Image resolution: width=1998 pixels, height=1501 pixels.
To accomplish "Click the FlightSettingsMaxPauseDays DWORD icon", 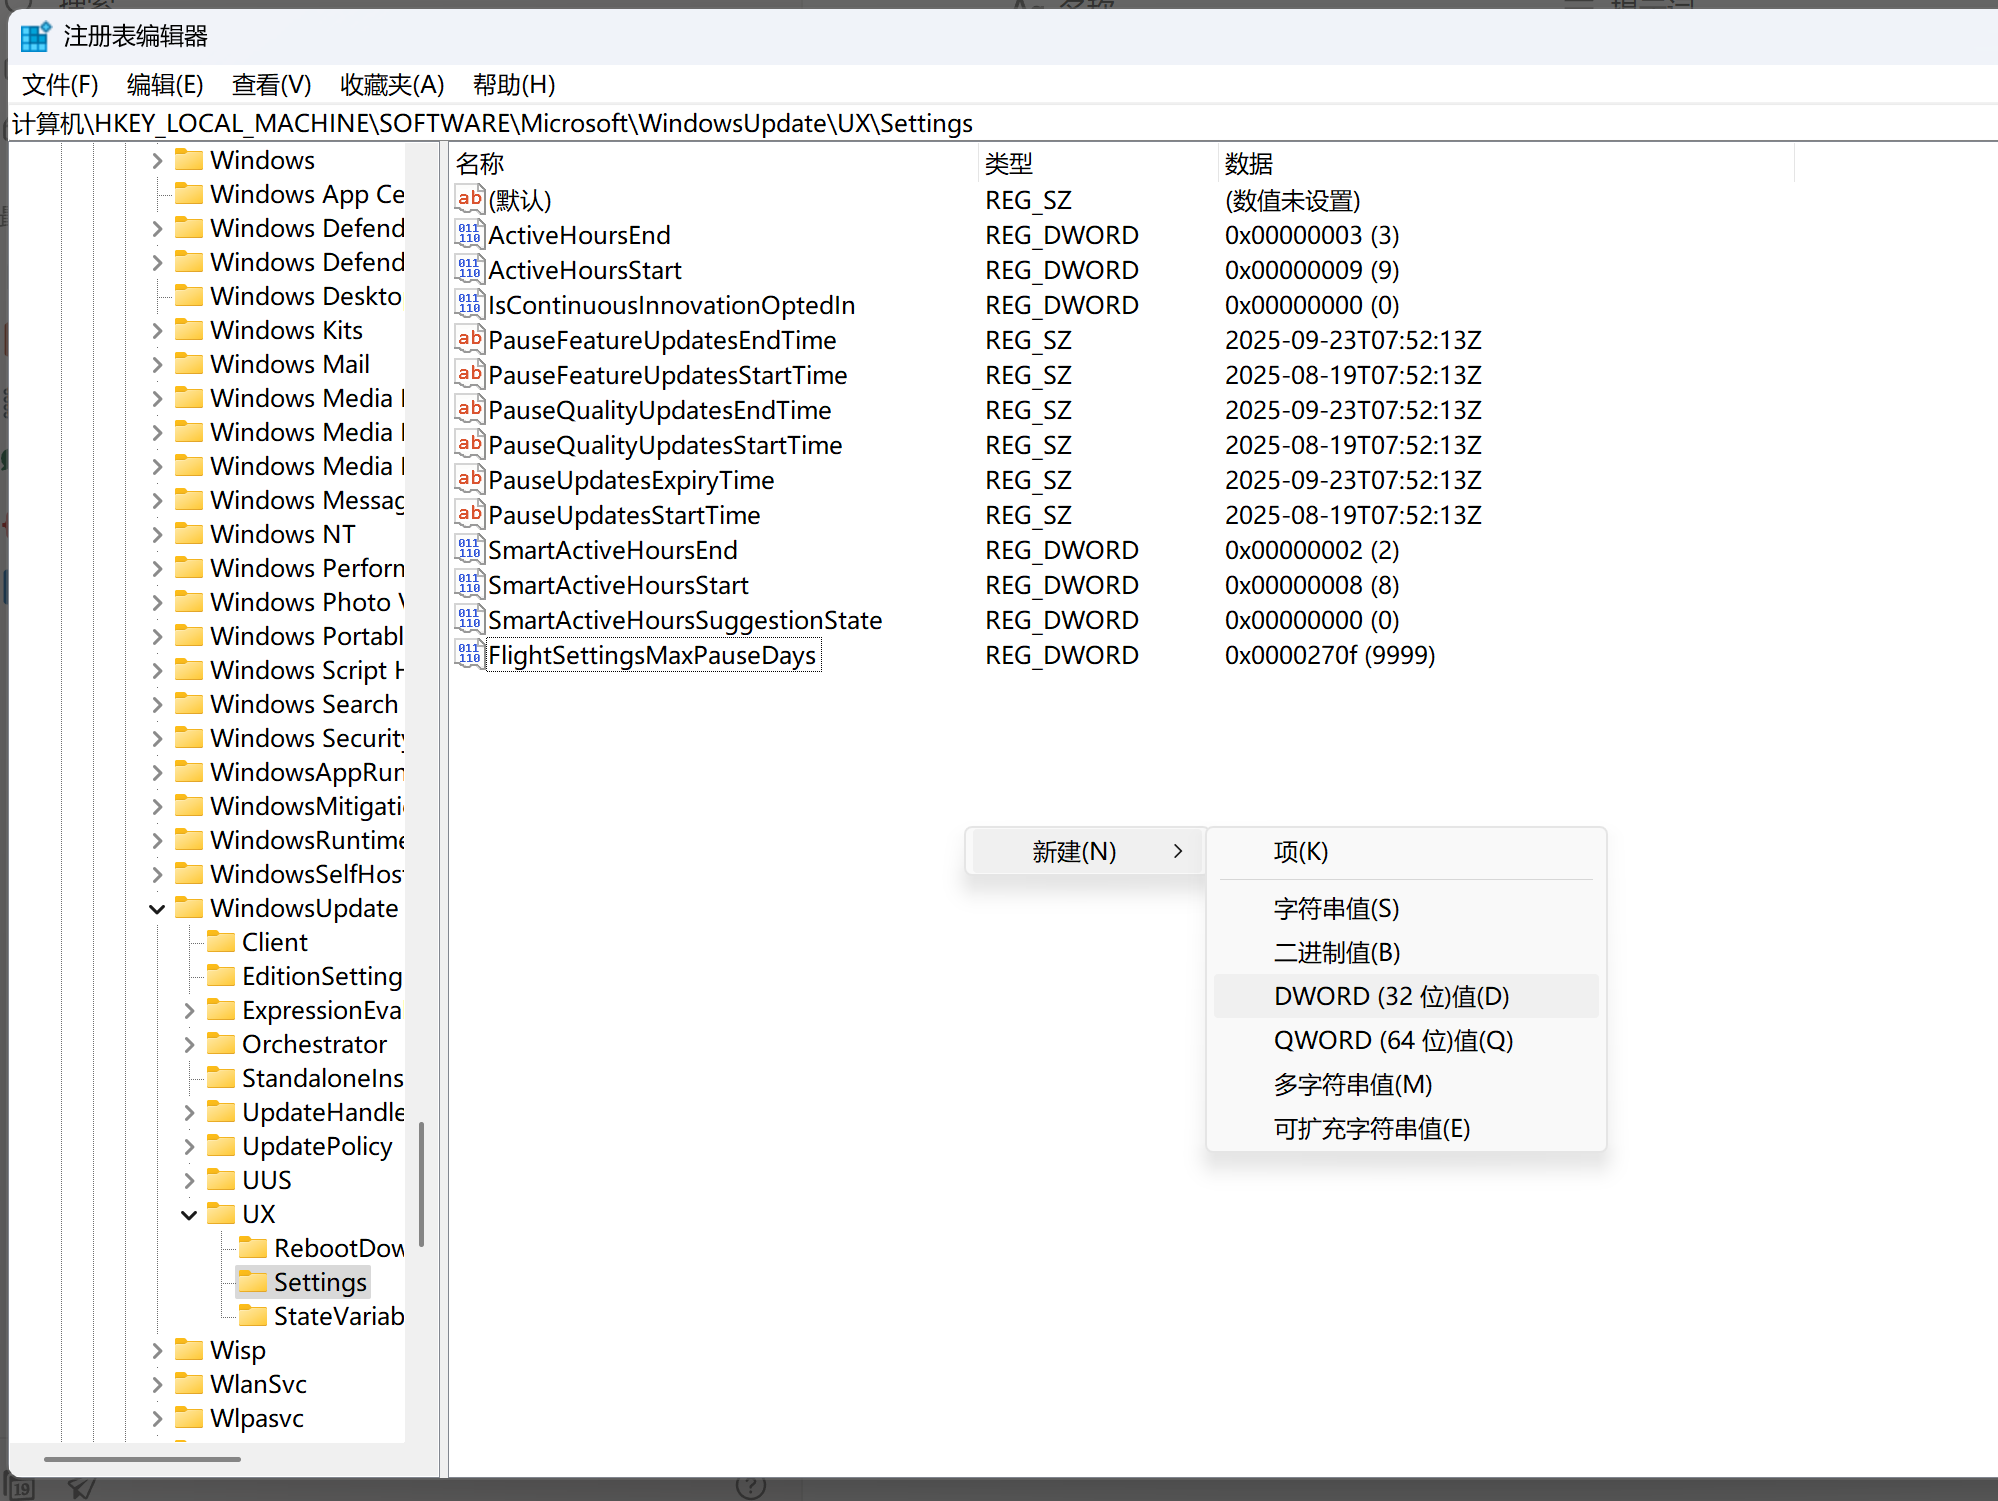I will pyautogui.click(x=469, y=654).
